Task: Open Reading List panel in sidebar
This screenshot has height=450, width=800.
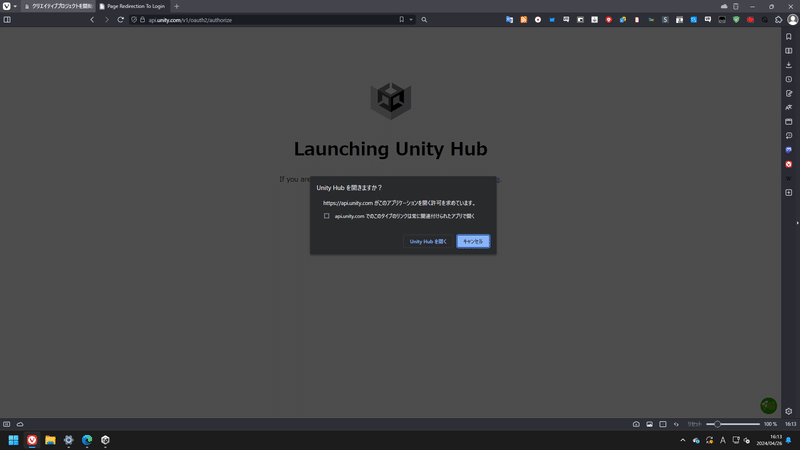Action: click(789, 51)
